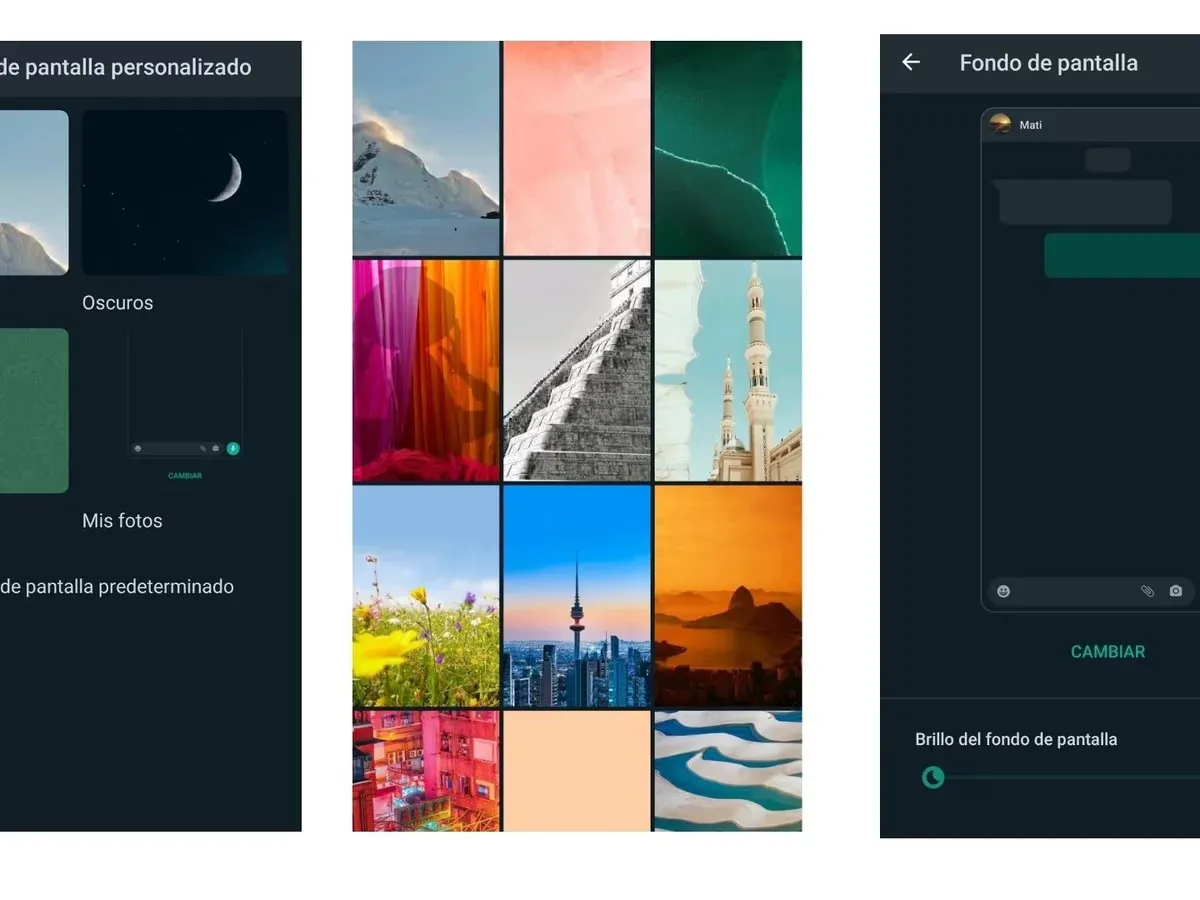Tap the back arrow in Fondo de pantalla

910,63
